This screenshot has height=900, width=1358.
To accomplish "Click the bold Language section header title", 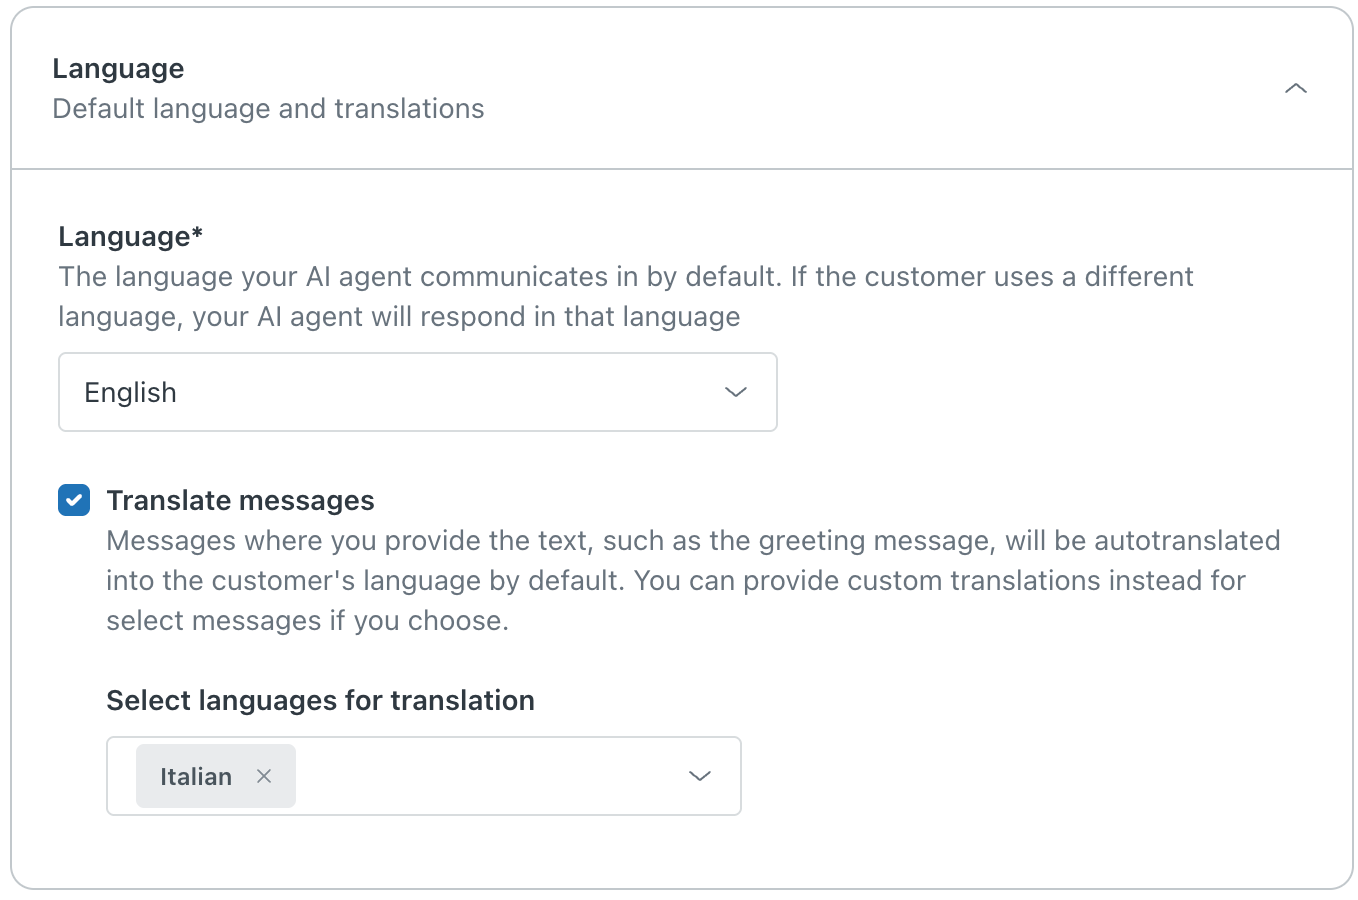I will (118, 69).
